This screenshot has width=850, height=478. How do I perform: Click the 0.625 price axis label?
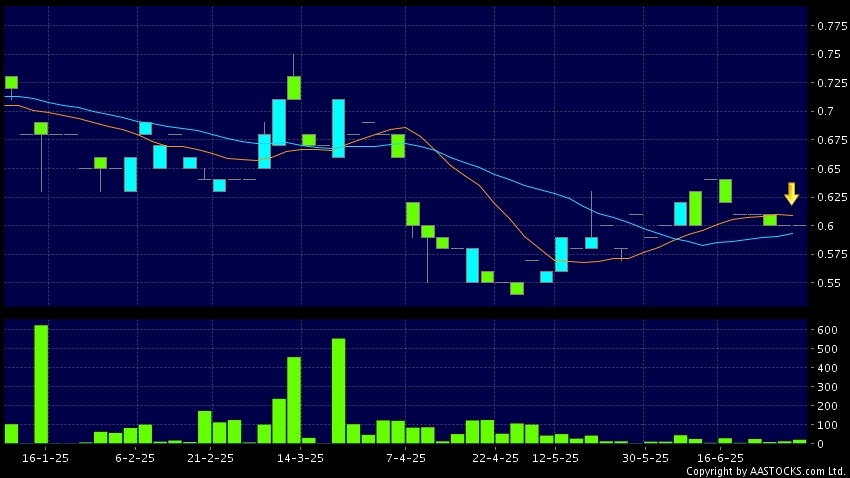coord(832,197)
